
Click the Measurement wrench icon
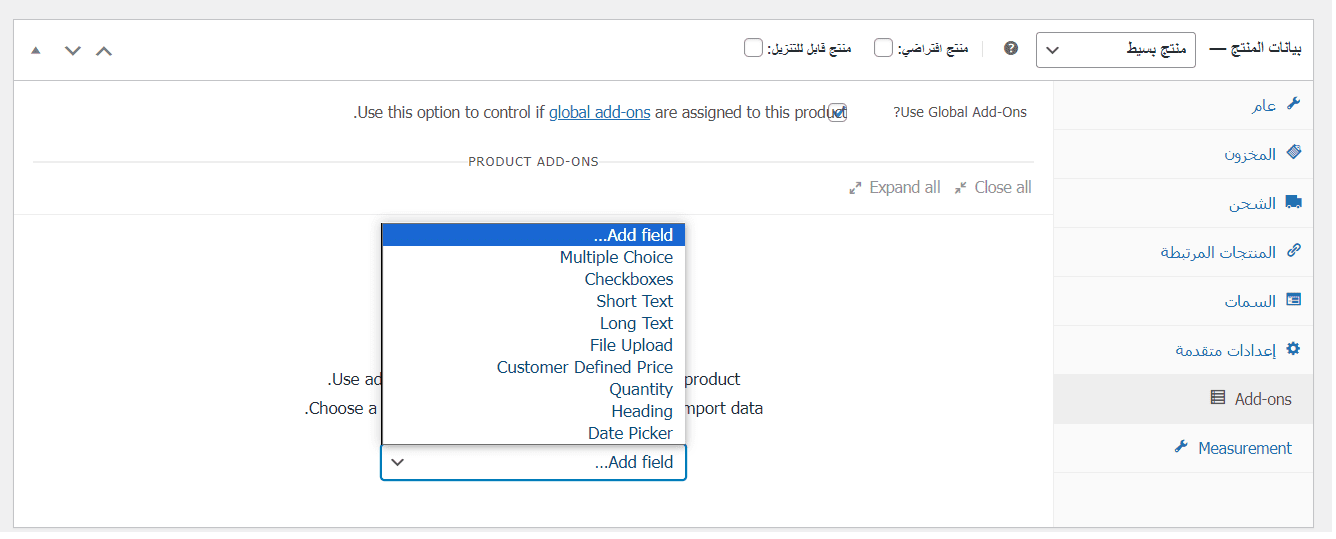pos(1181,447)
